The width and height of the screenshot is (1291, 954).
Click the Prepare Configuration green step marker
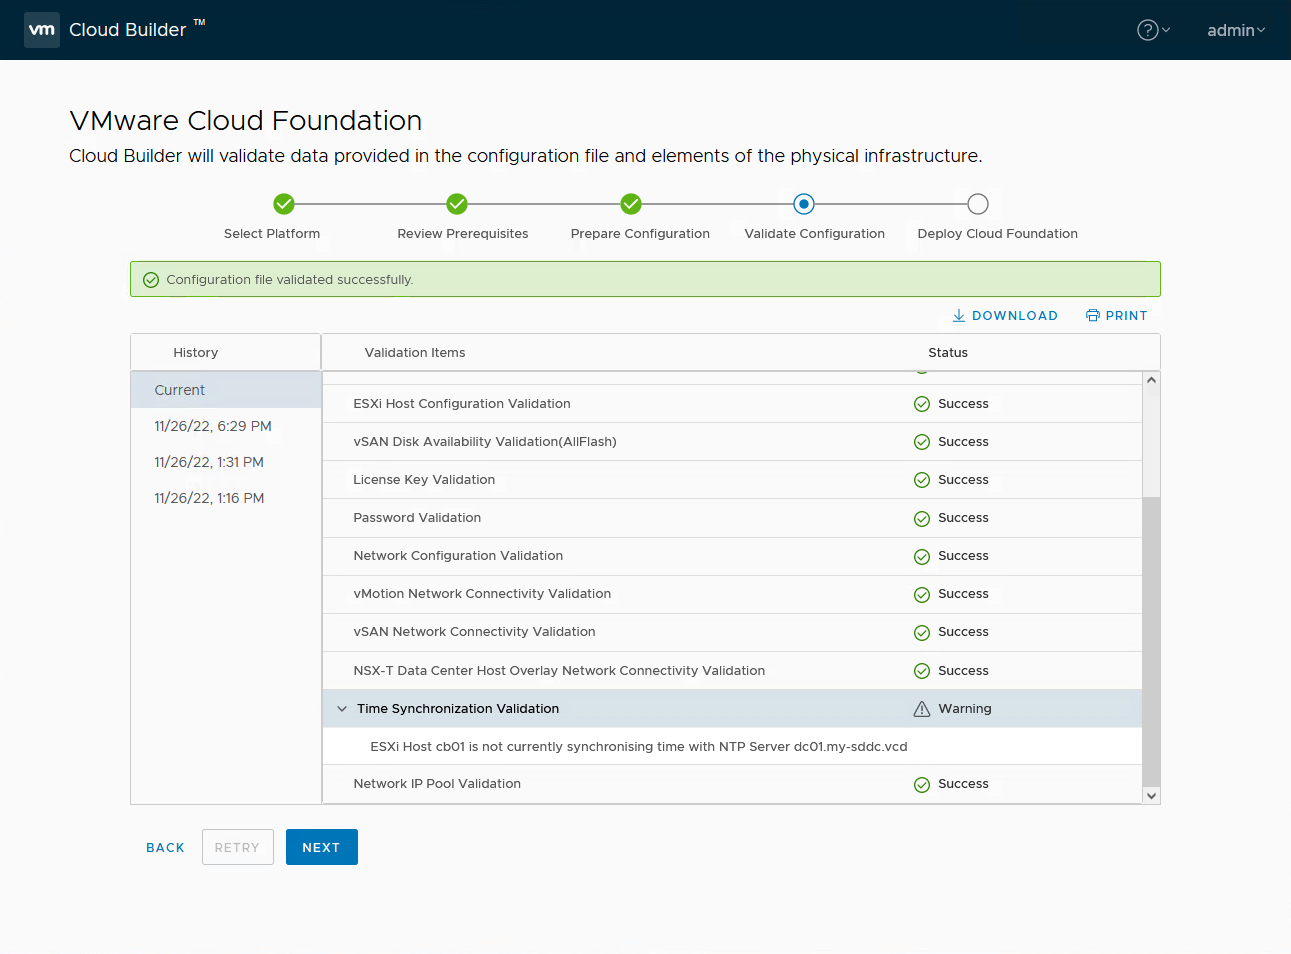point(630,203)
